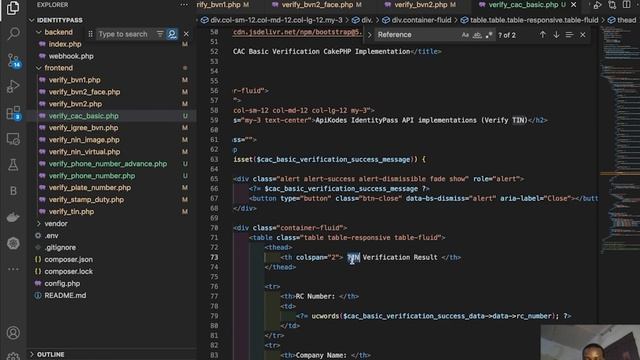Click the B icon in activity bar

pos(13,191)
